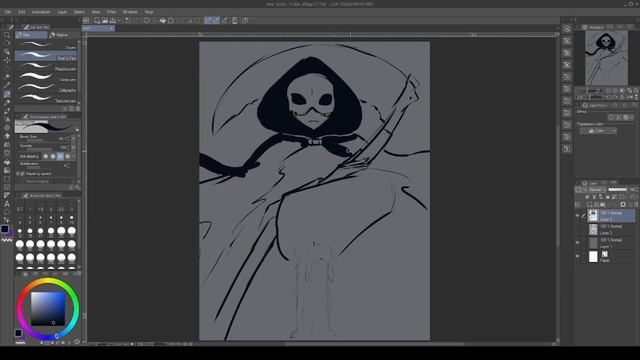Screen dimensions: 640x360
Task: Collapse the Layer Property panel arrow
Action: 578,105
